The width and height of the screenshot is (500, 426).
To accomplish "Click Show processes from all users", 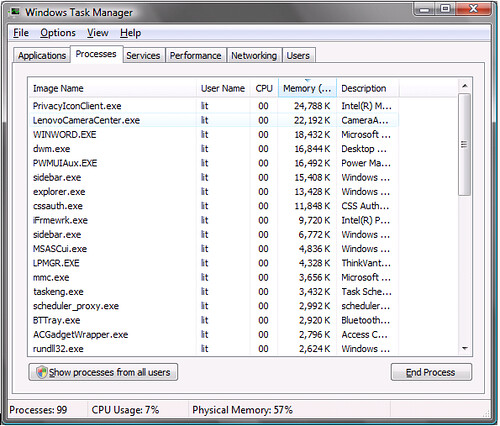I will tap(103, 372).
